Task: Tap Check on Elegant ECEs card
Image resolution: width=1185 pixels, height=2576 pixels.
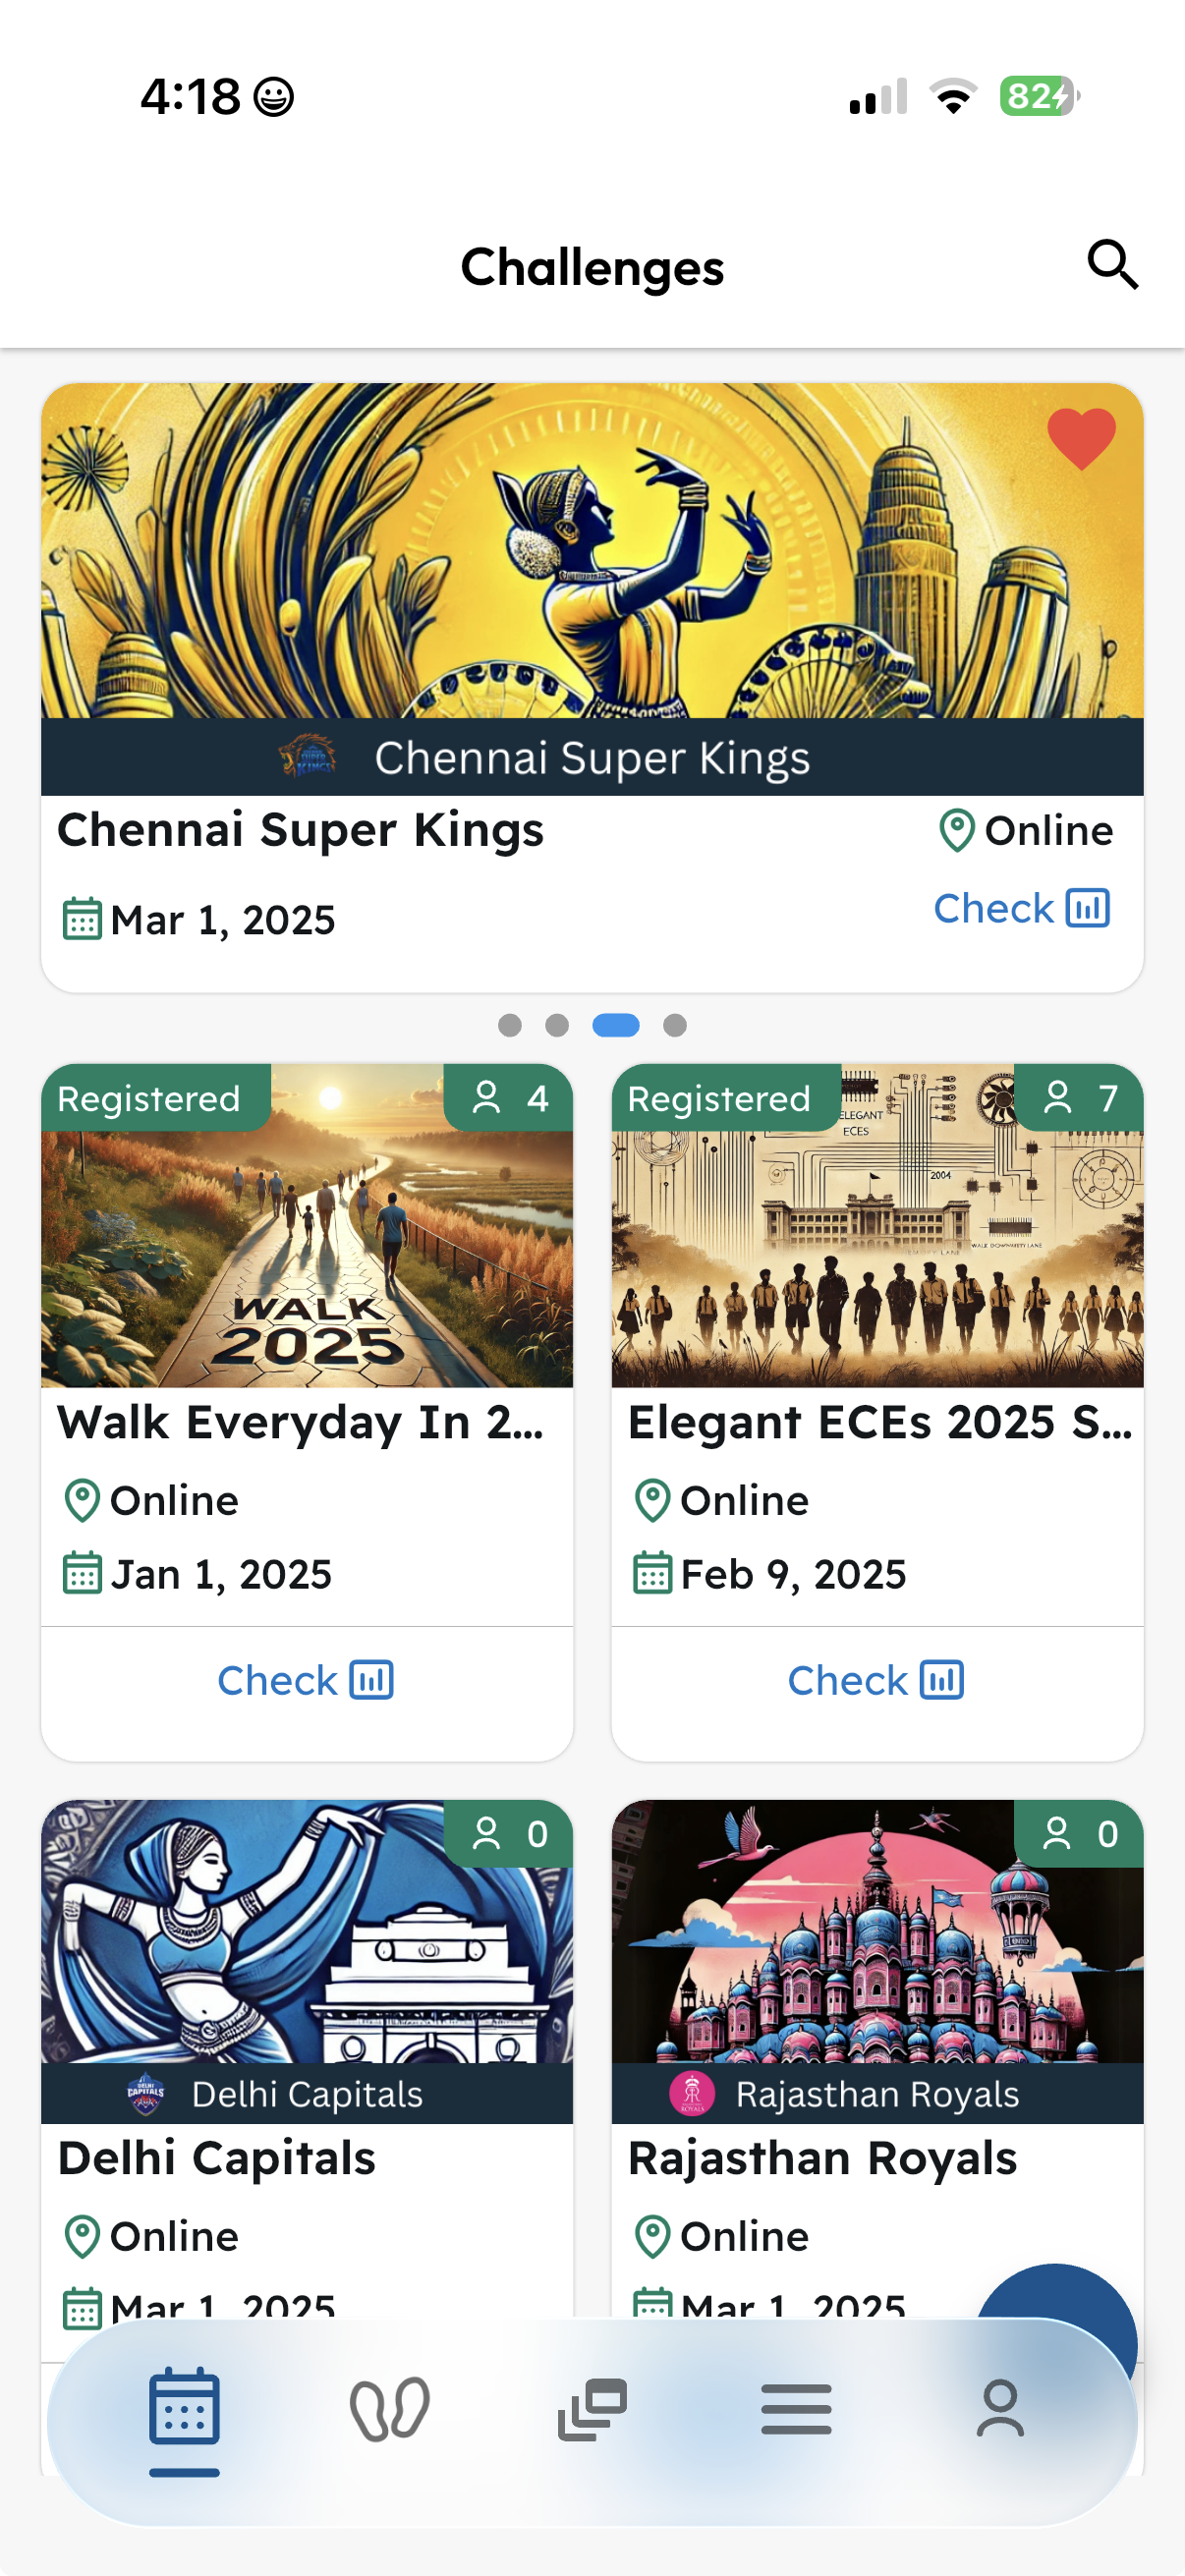Action: click(x=876, y=1681)
